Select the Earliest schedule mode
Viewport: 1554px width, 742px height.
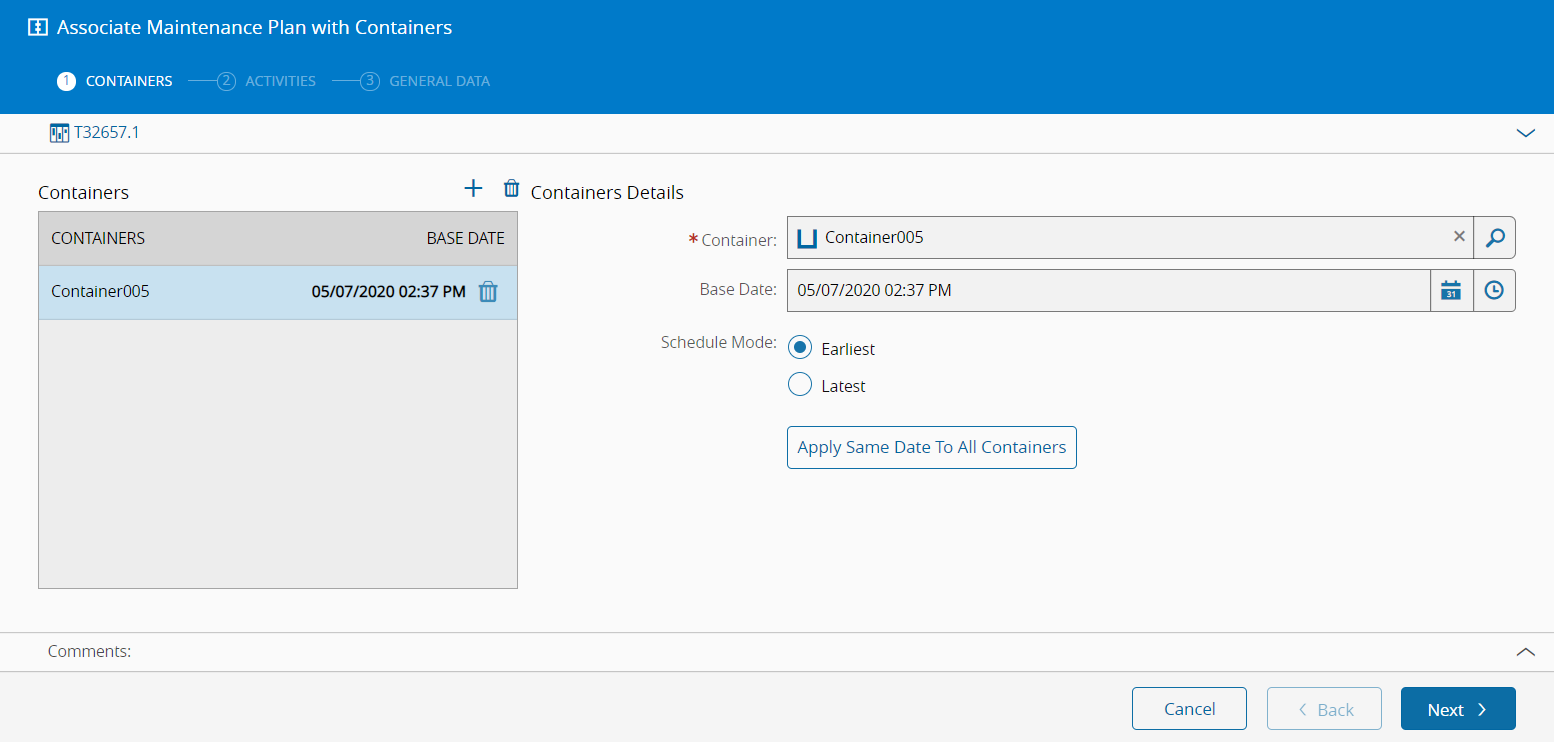800,348
